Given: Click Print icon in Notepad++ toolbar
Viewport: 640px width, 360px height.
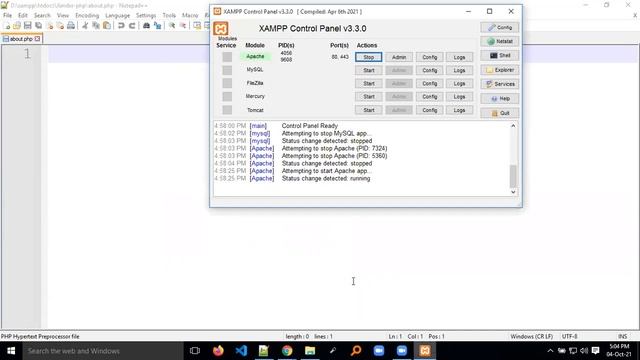Looking at the screenshot, I should (x=71, y=26).
